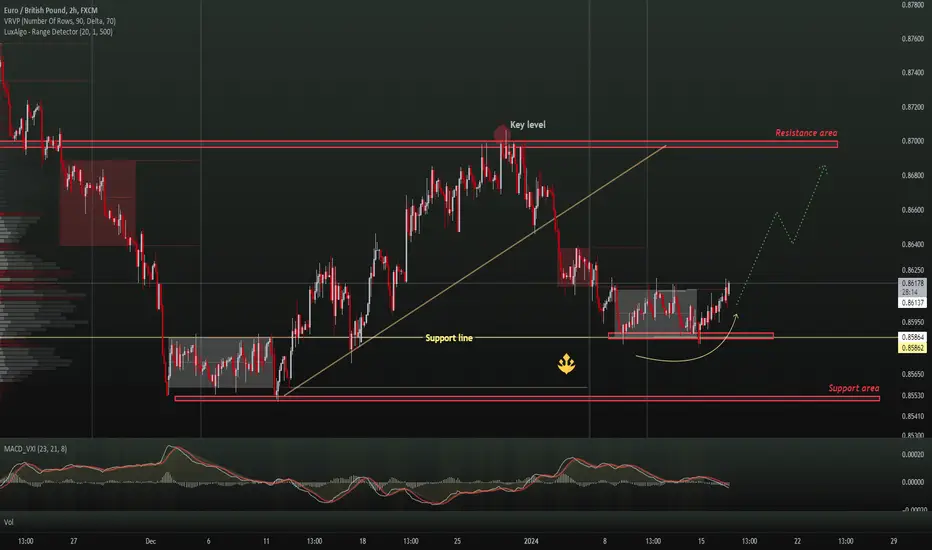Click the Vol pane label
Viewport: 932px width, 550px height.
(x=9, y=522)
